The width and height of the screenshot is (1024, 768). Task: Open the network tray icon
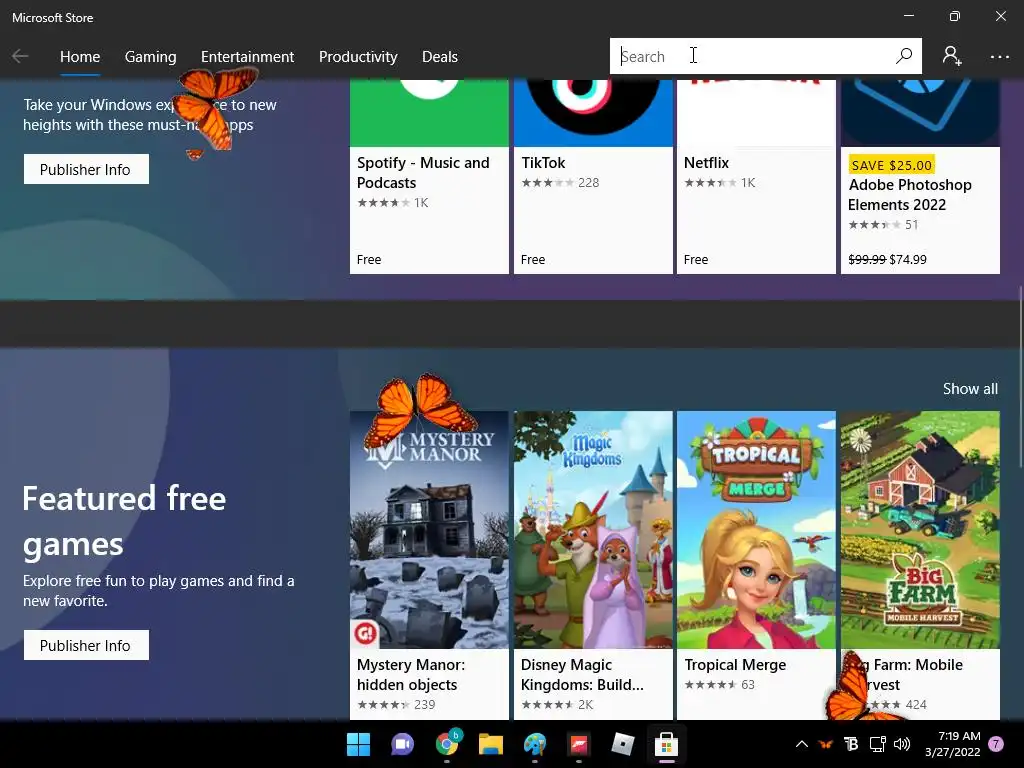(x=877, y=744)
